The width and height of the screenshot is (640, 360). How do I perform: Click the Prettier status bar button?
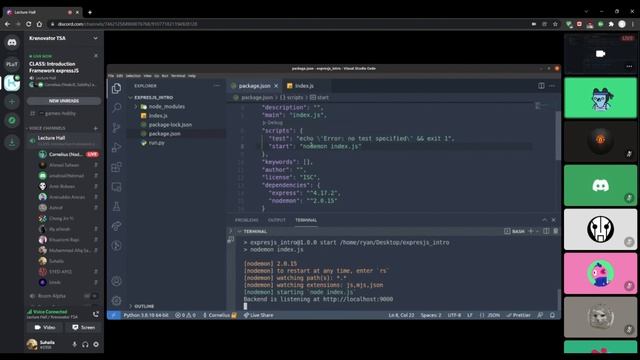coord(518,315)
